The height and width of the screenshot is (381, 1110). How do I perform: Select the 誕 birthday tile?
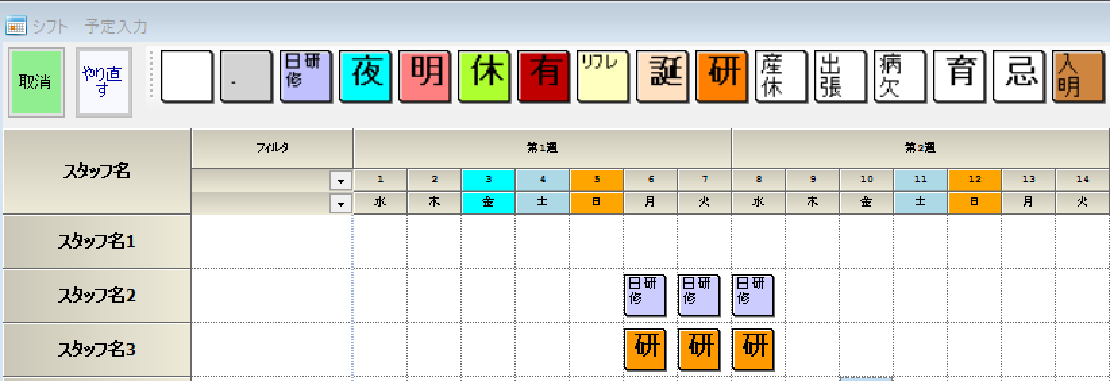click(x=662, y=76)
